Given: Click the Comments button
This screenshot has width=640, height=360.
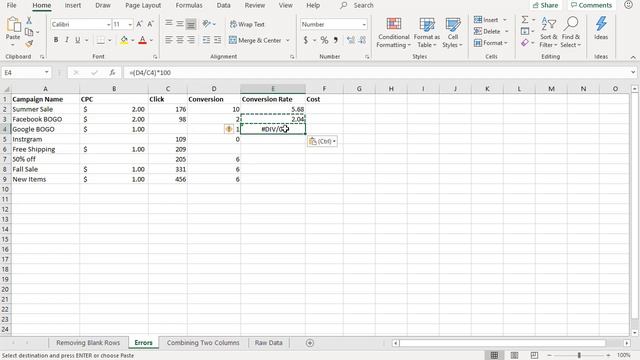Looking at the screenshot, I should point(591,5).
